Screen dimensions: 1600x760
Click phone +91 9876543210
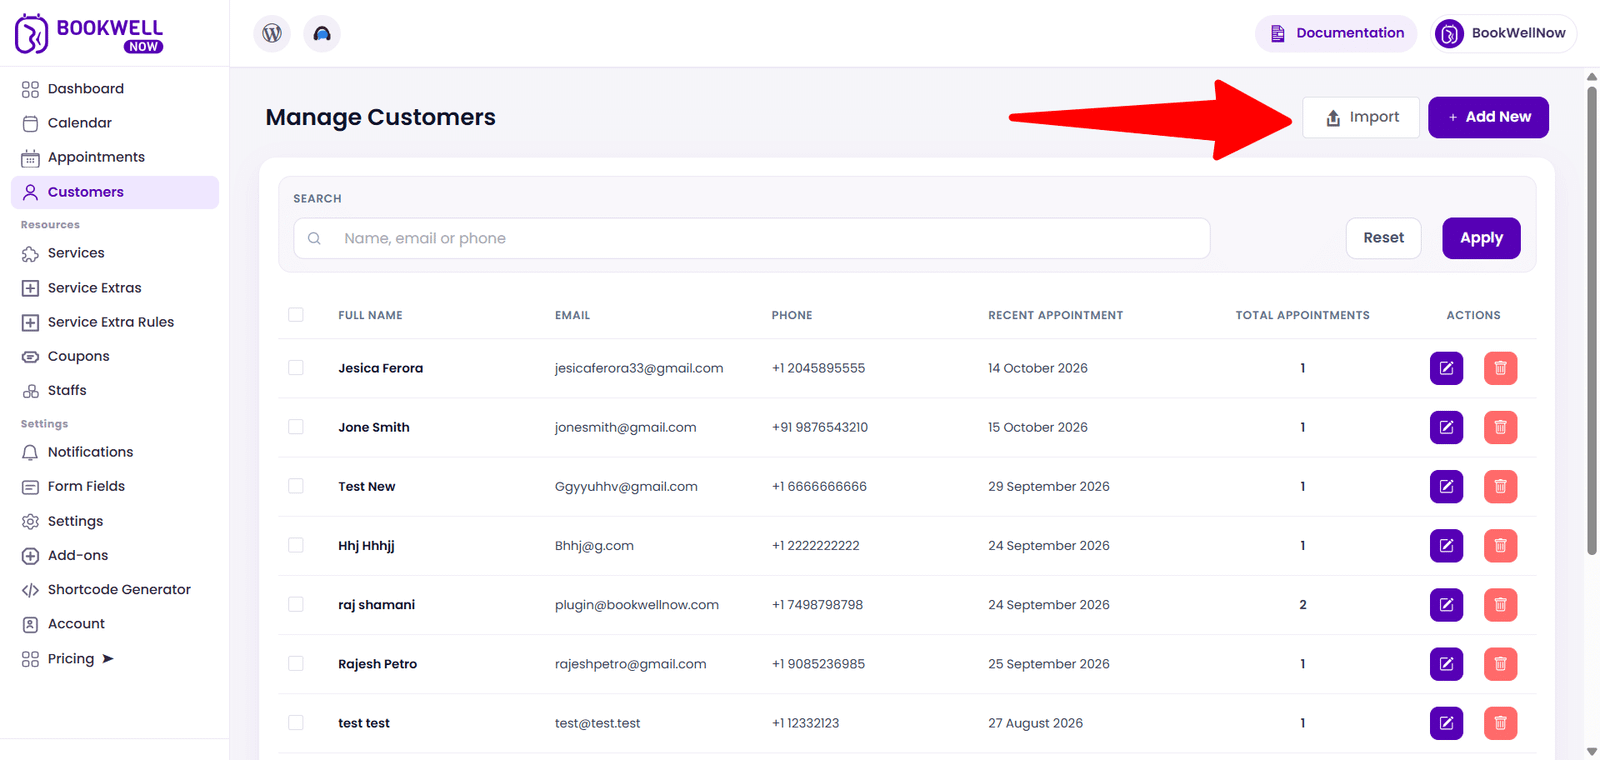tap(820, 427)
